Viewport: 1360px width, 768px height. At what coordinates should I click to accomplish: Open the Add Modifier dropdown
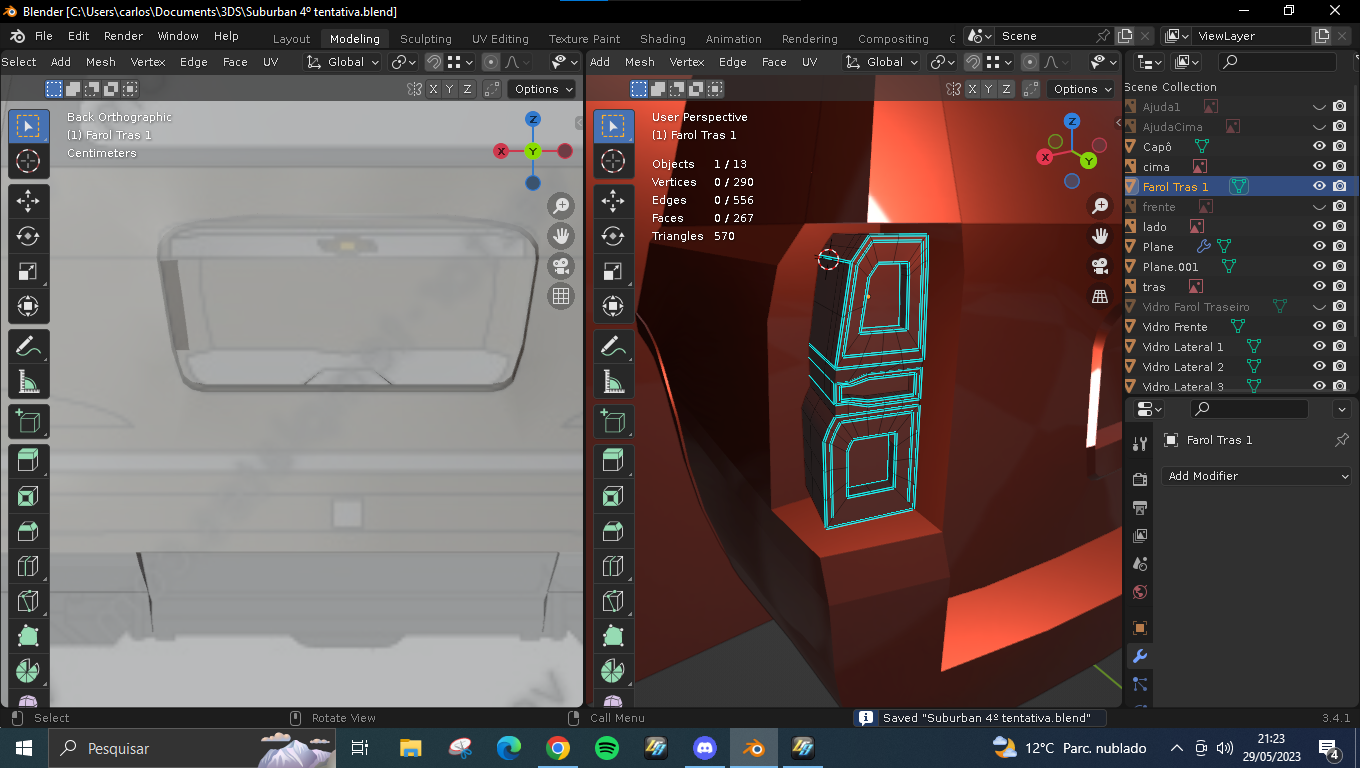pyautogui.click(x=1257, y=476)
